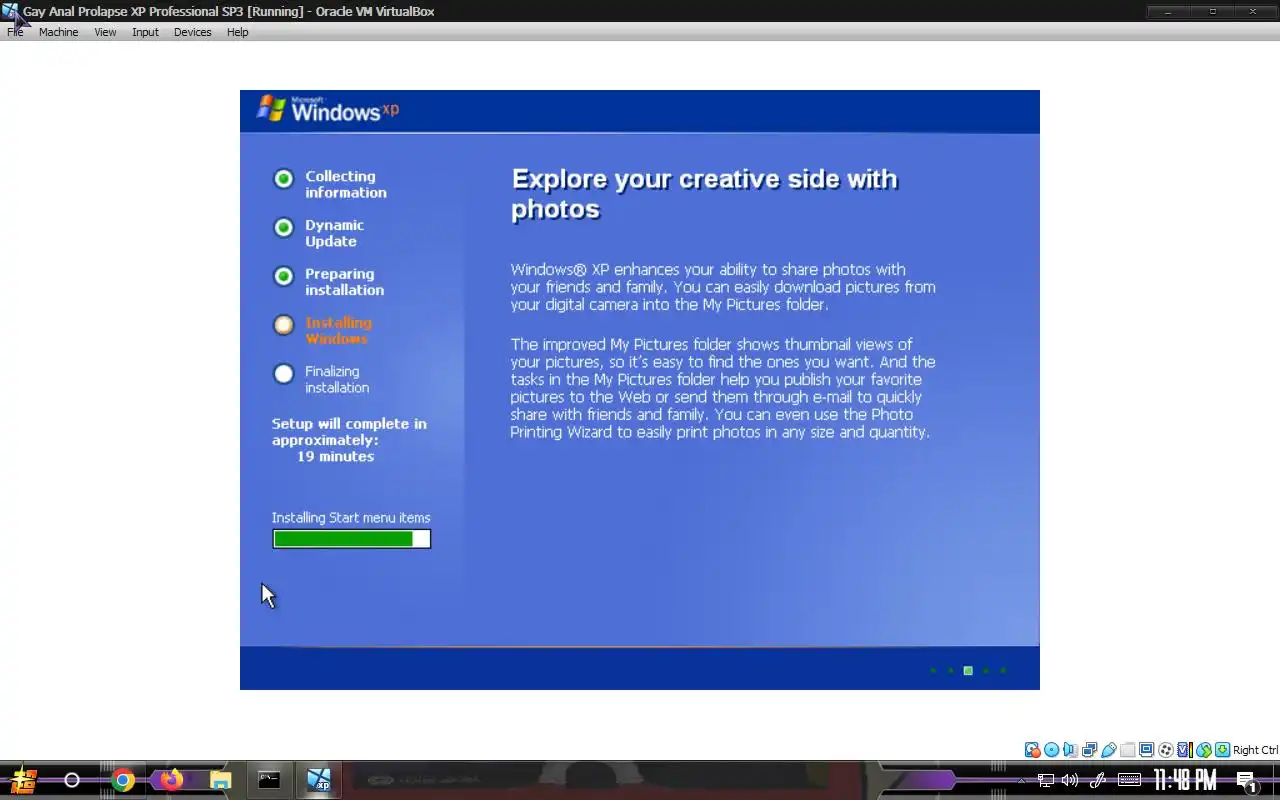Click the Installing Windows step indicator

[x=284, y=324]
